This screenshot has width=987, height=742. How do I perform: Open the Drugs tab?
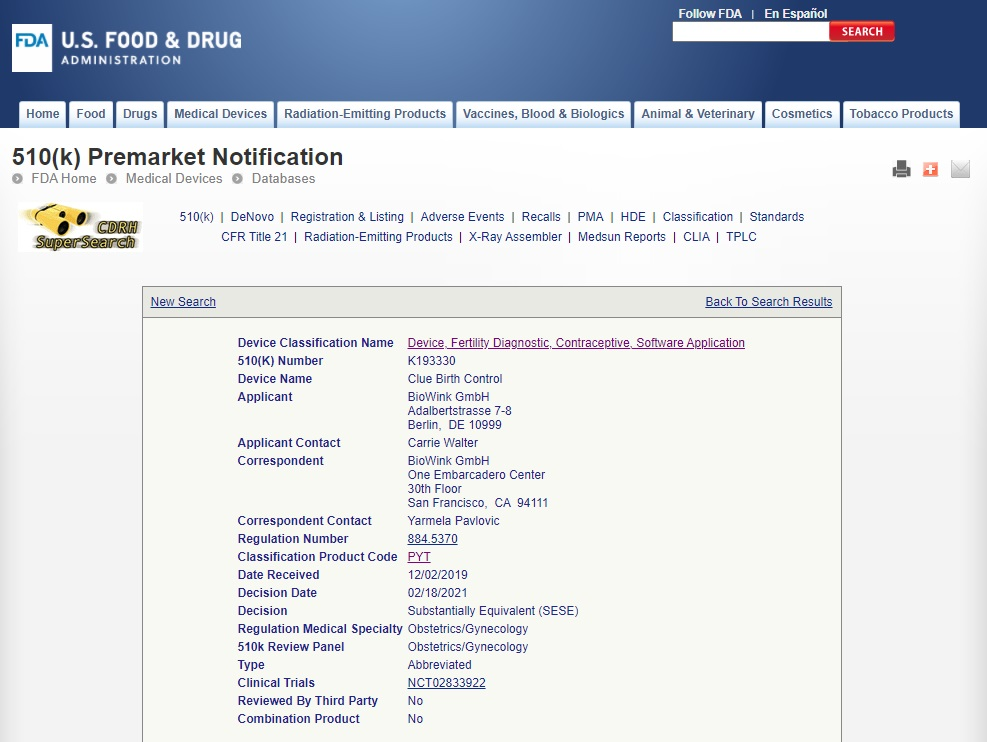140,114
